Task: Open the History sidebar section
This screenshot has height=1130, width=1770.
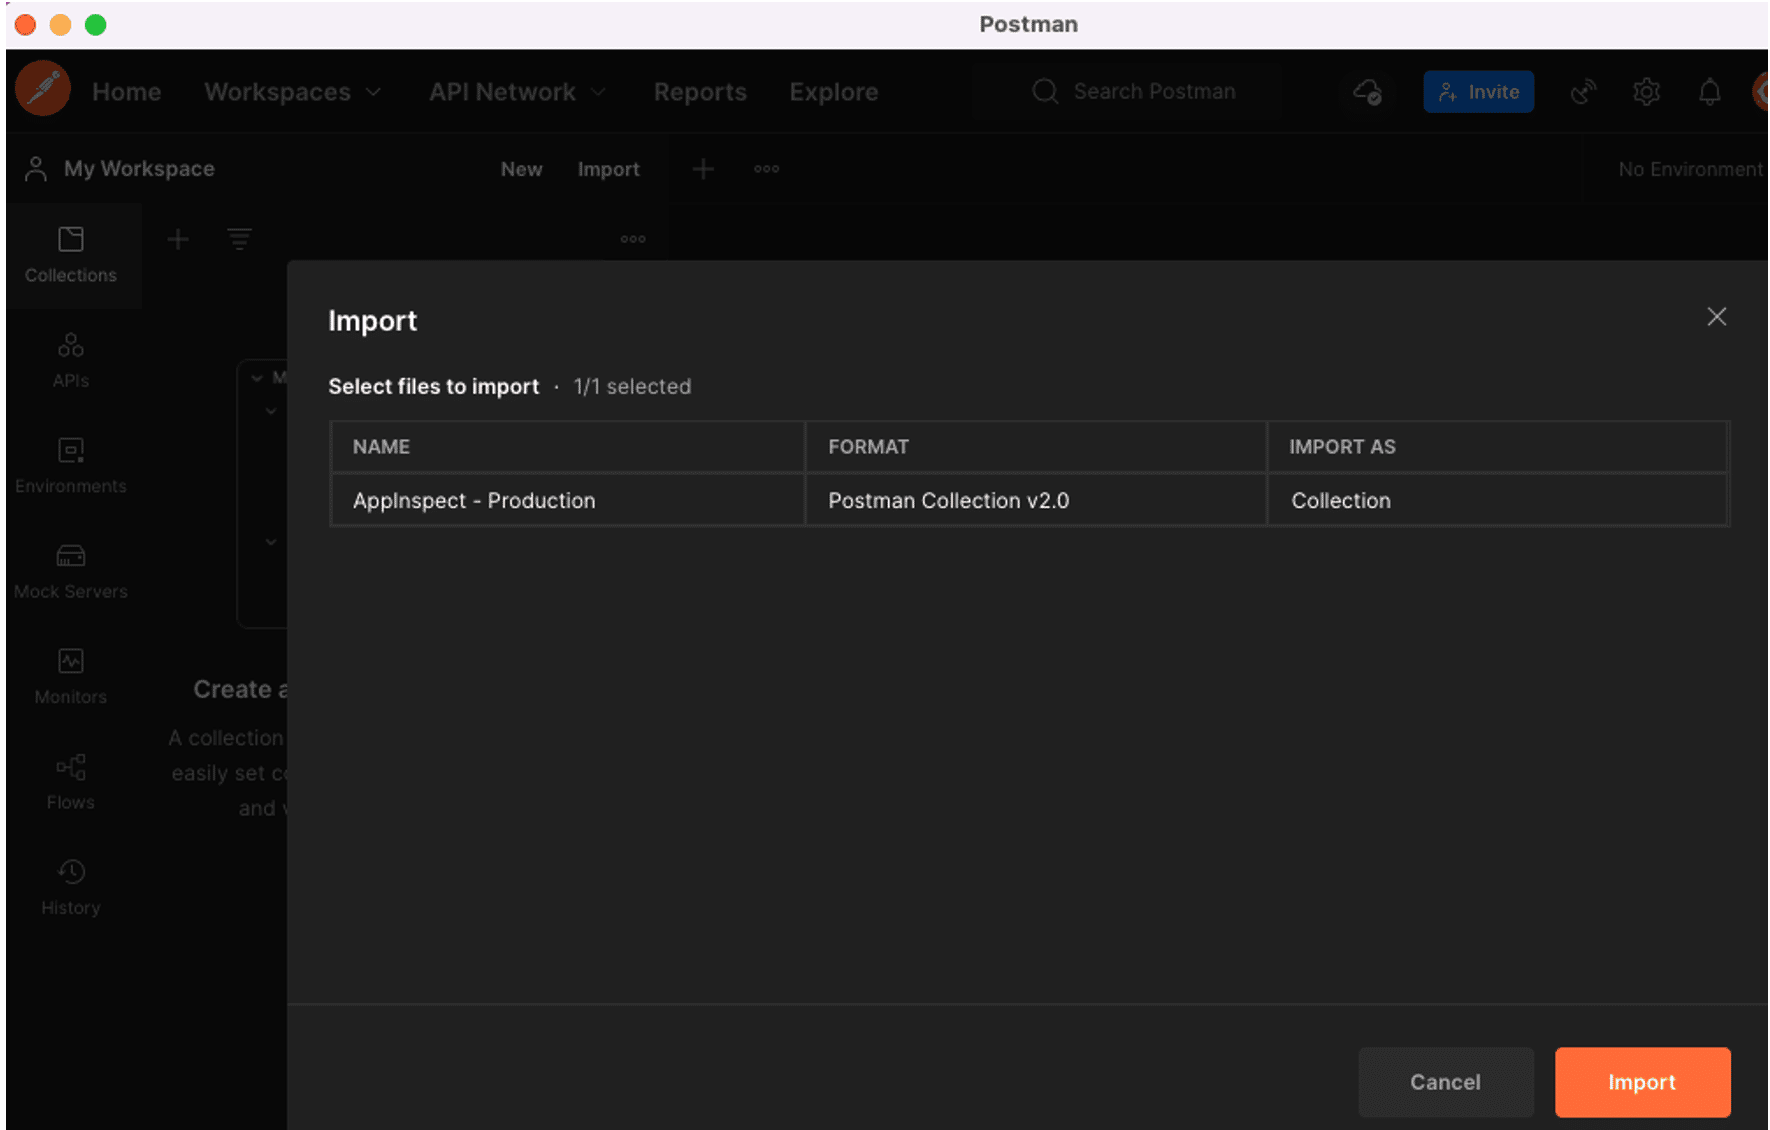Action: pos(71,888)
